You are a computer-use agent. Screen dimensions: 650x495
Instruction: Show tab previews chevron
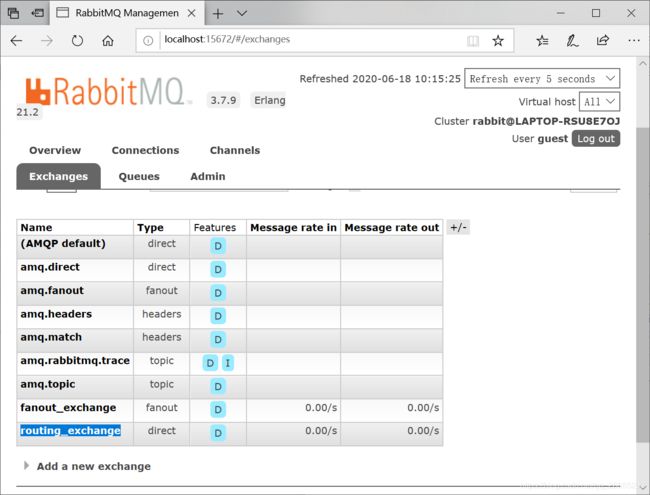(x=242, y=13)
